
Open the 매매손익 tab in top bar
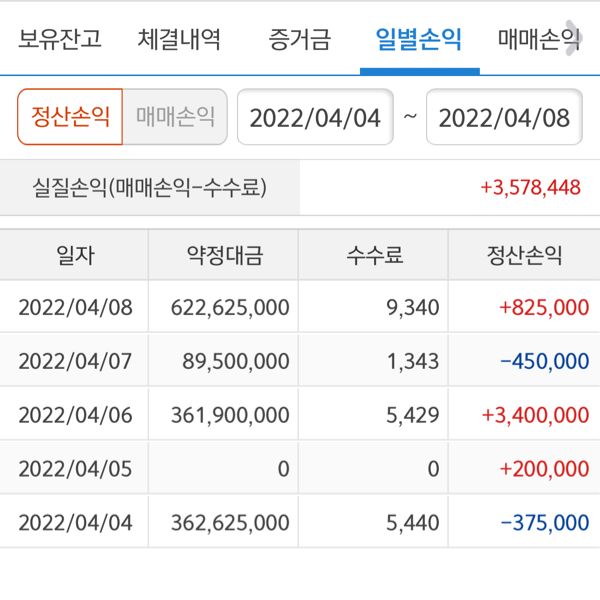point(536,41)
